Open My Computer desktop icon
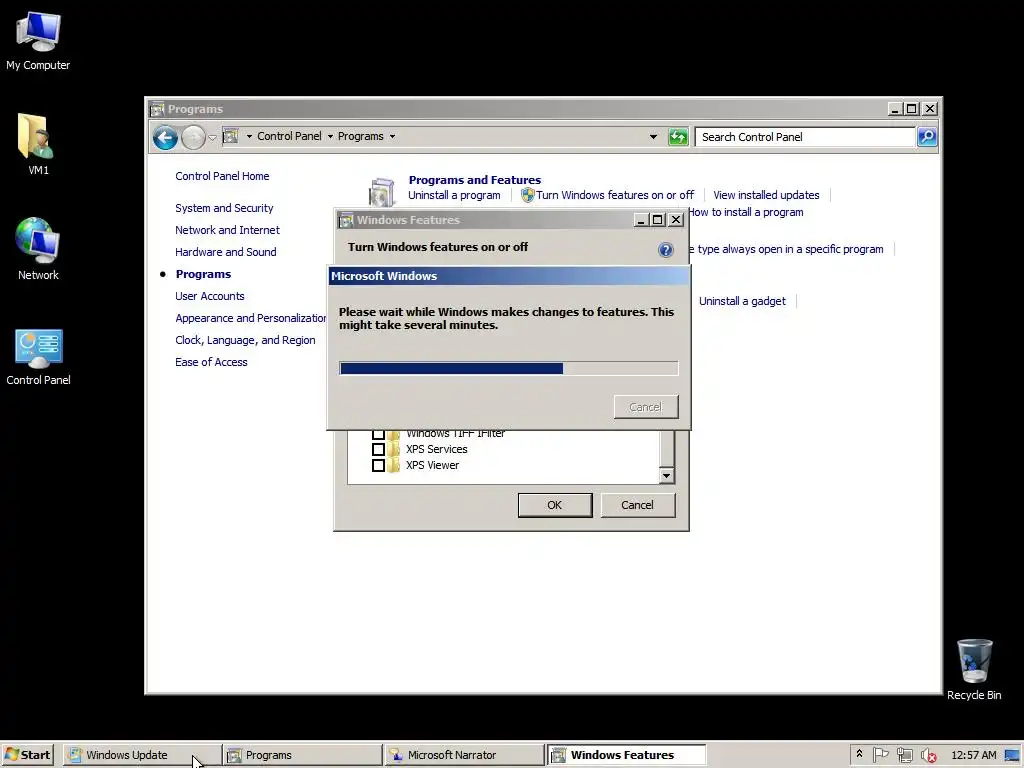The image size is (1024, 768). 38,31
